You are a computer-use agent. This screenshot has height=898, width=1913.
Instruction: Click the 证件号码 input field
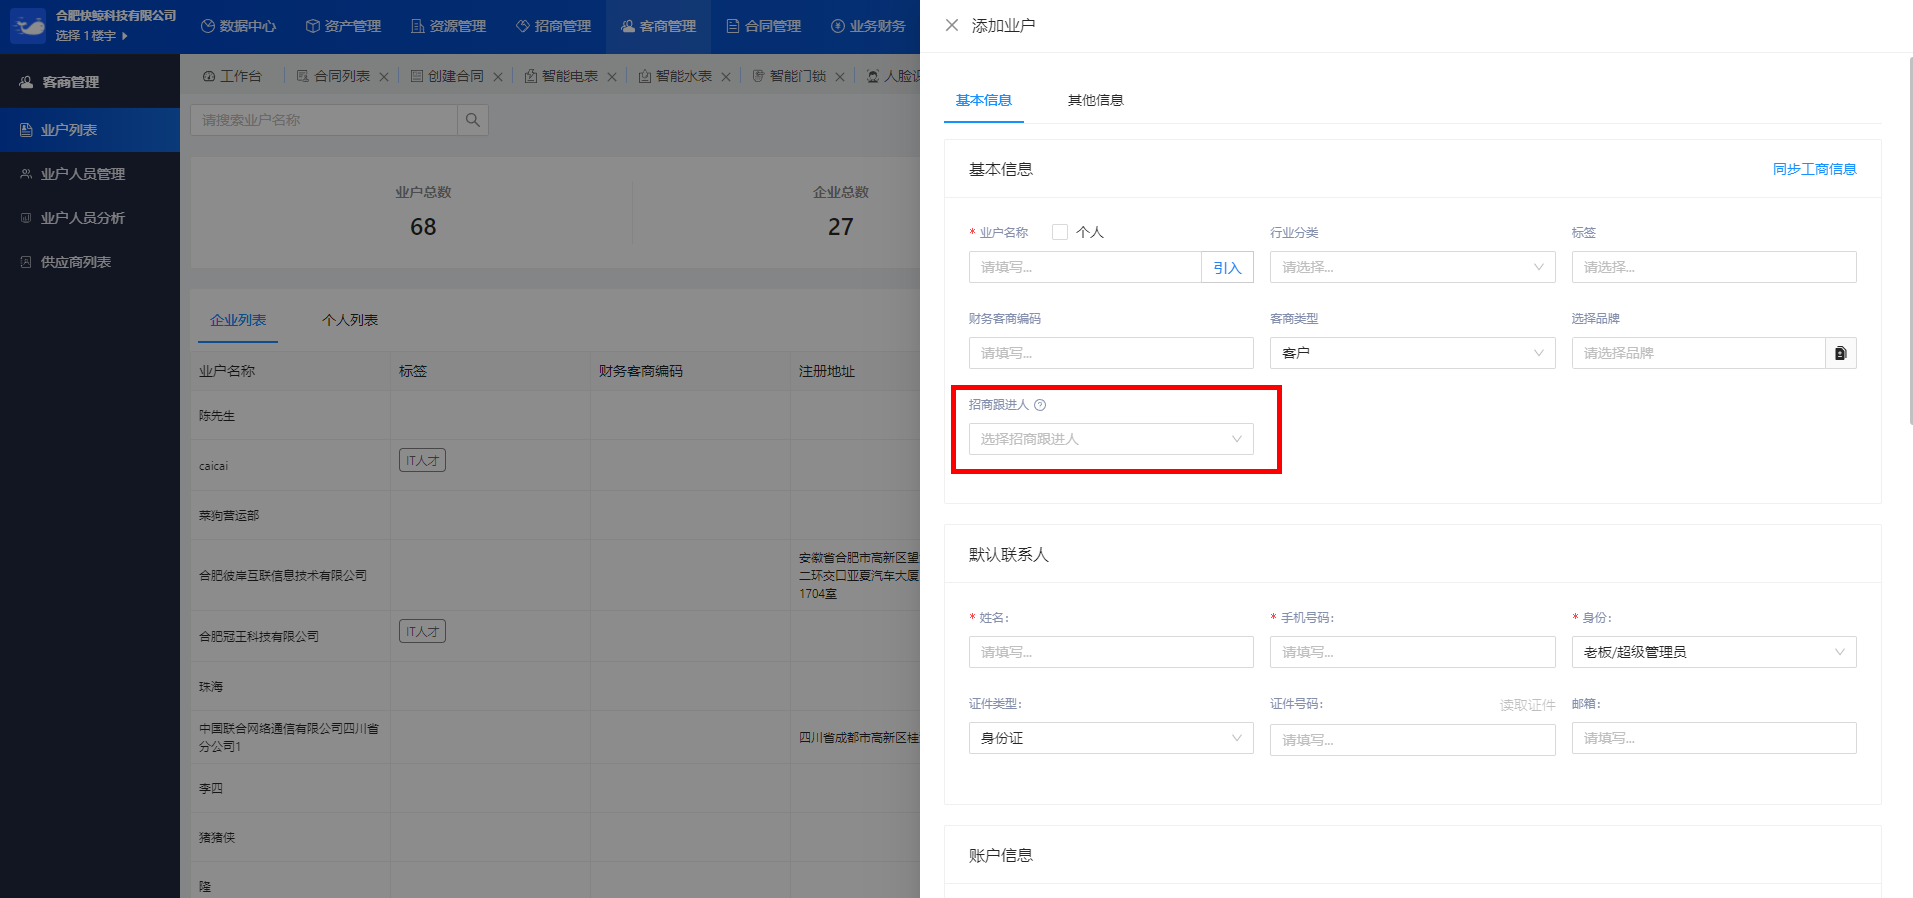[1412, 740]
